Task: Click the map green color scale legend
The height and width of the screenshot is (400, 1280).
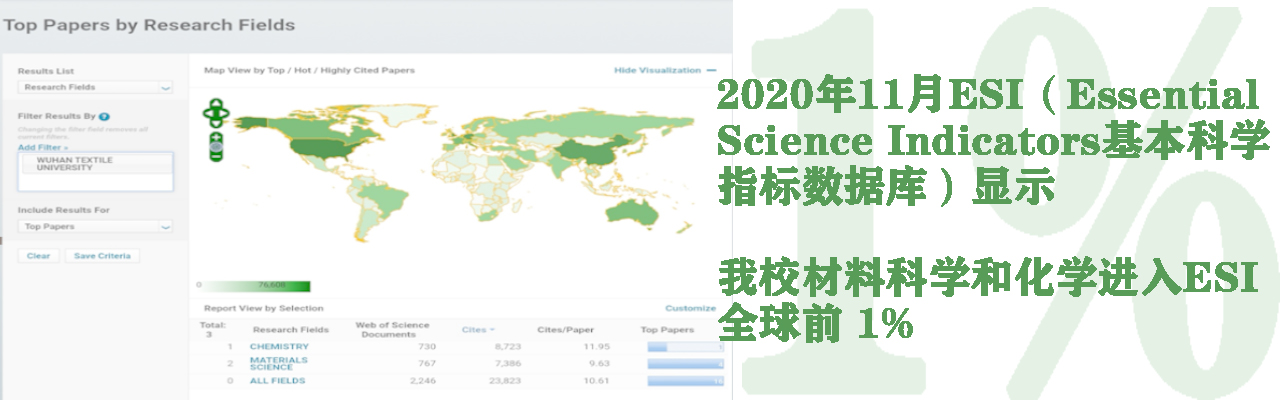Action: 257,286
